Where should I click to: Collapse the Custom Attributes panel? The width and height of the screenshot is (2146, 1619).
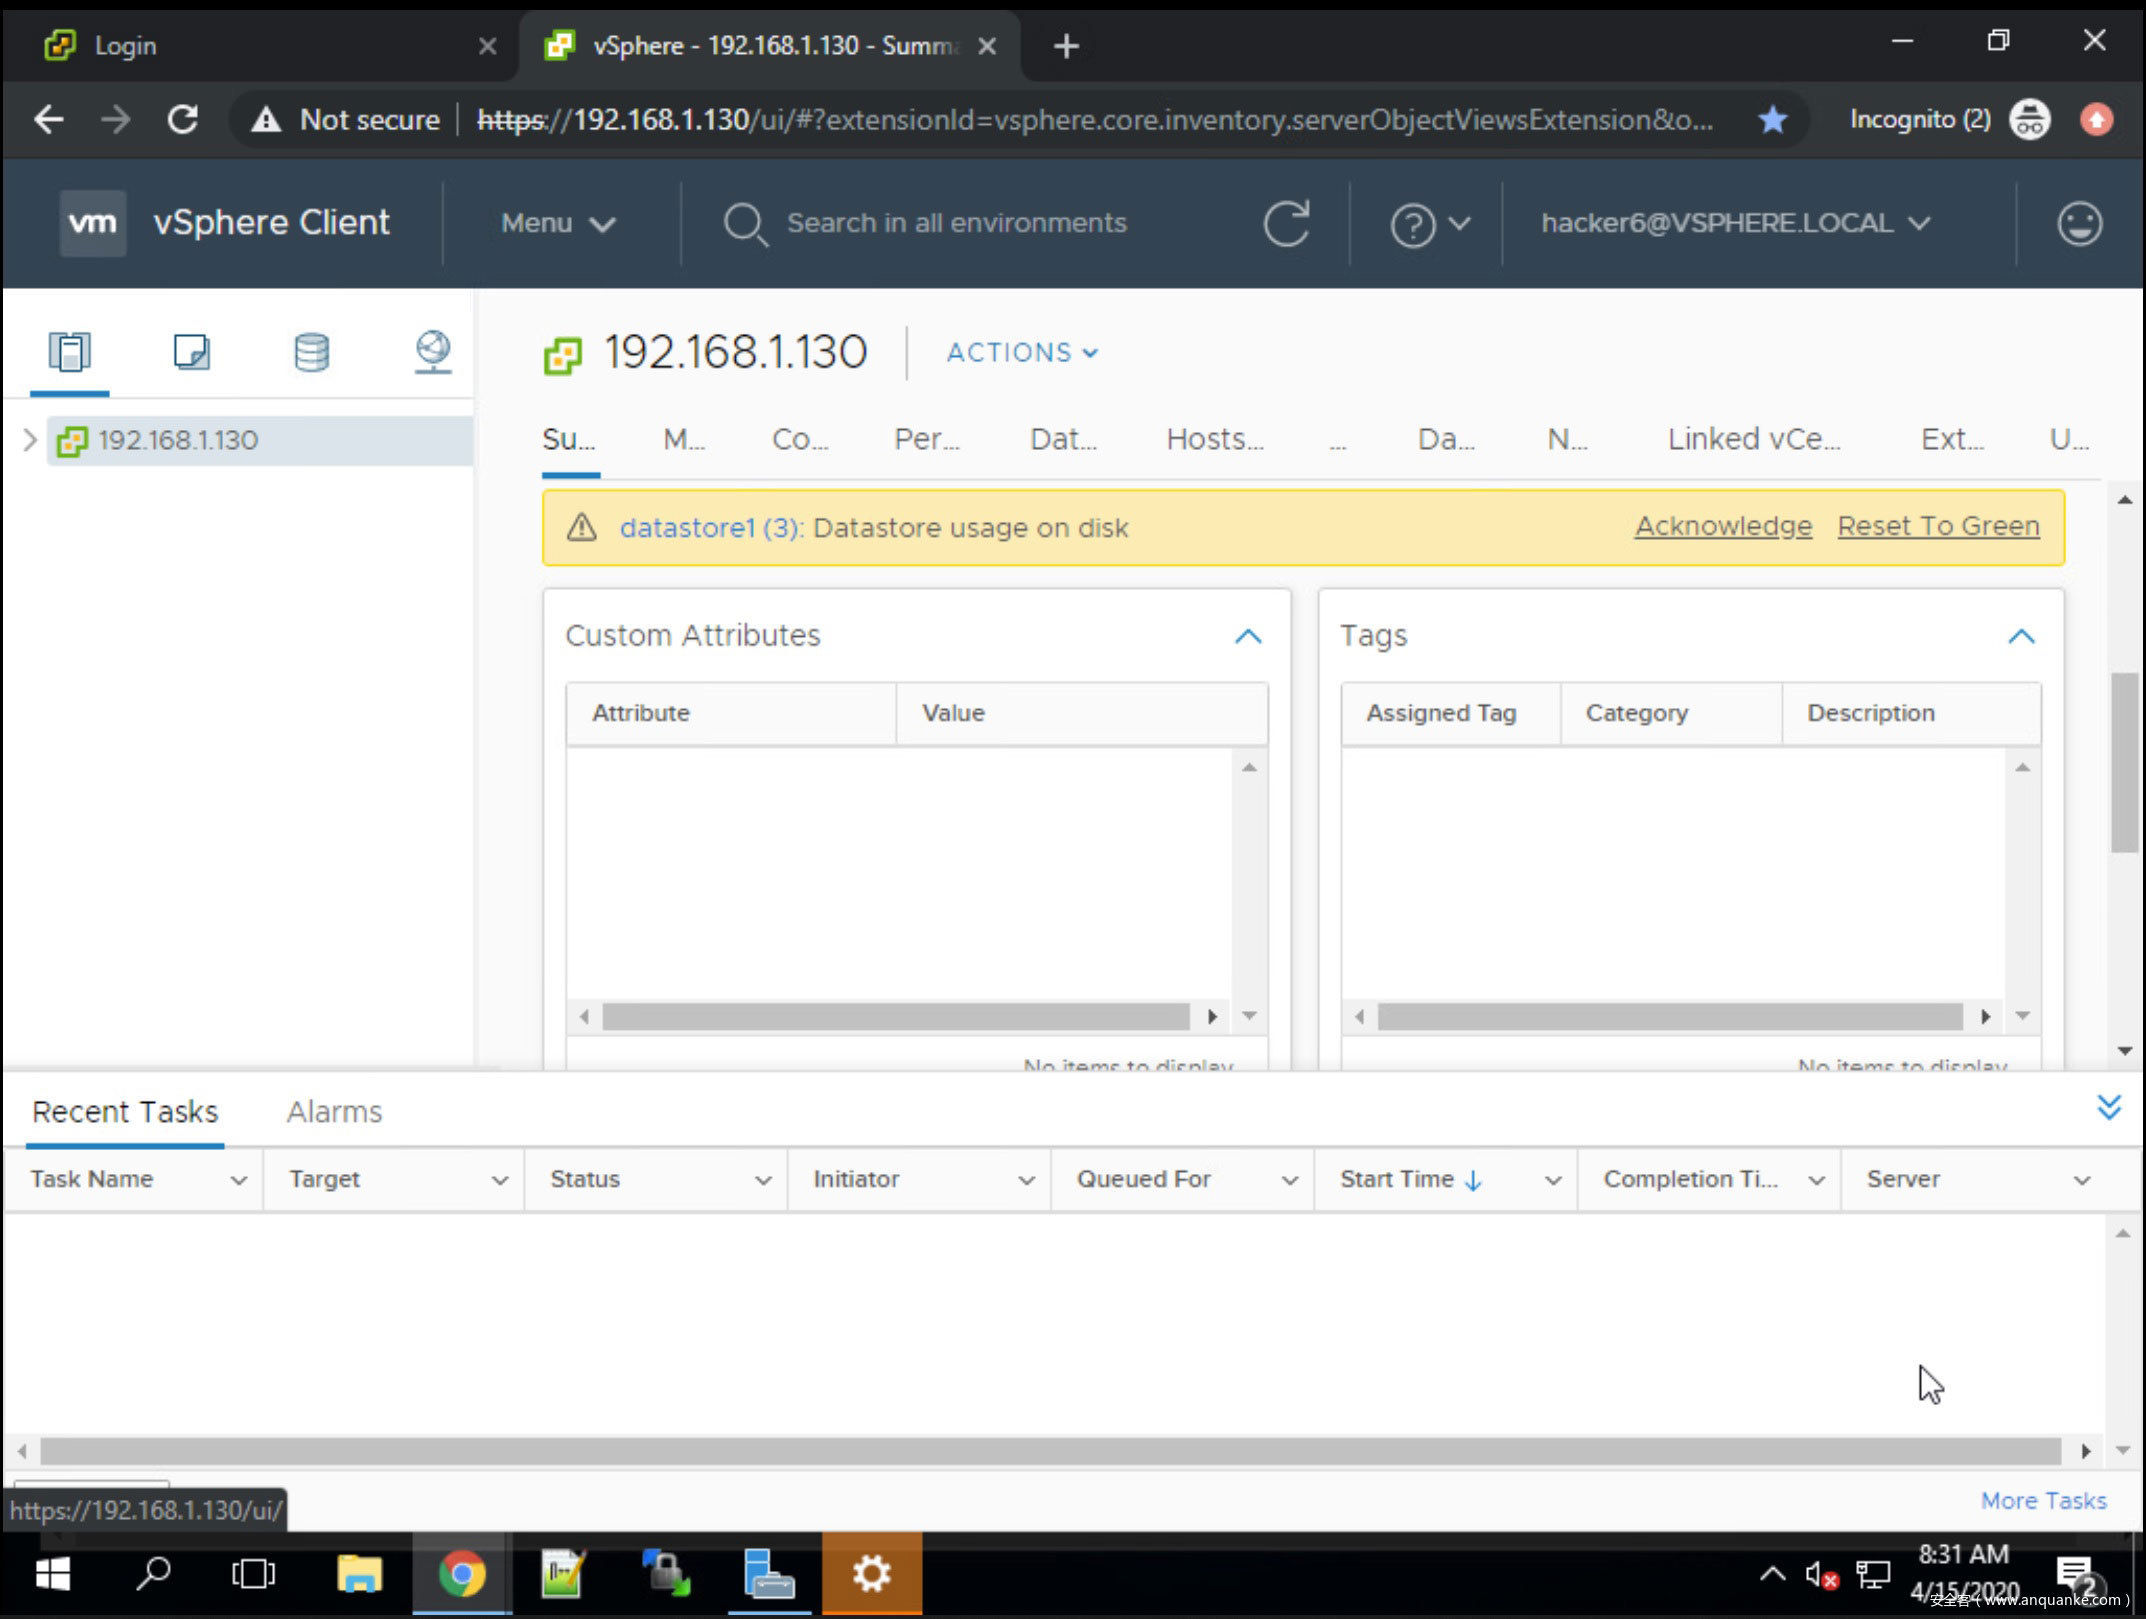point(1247,636)
